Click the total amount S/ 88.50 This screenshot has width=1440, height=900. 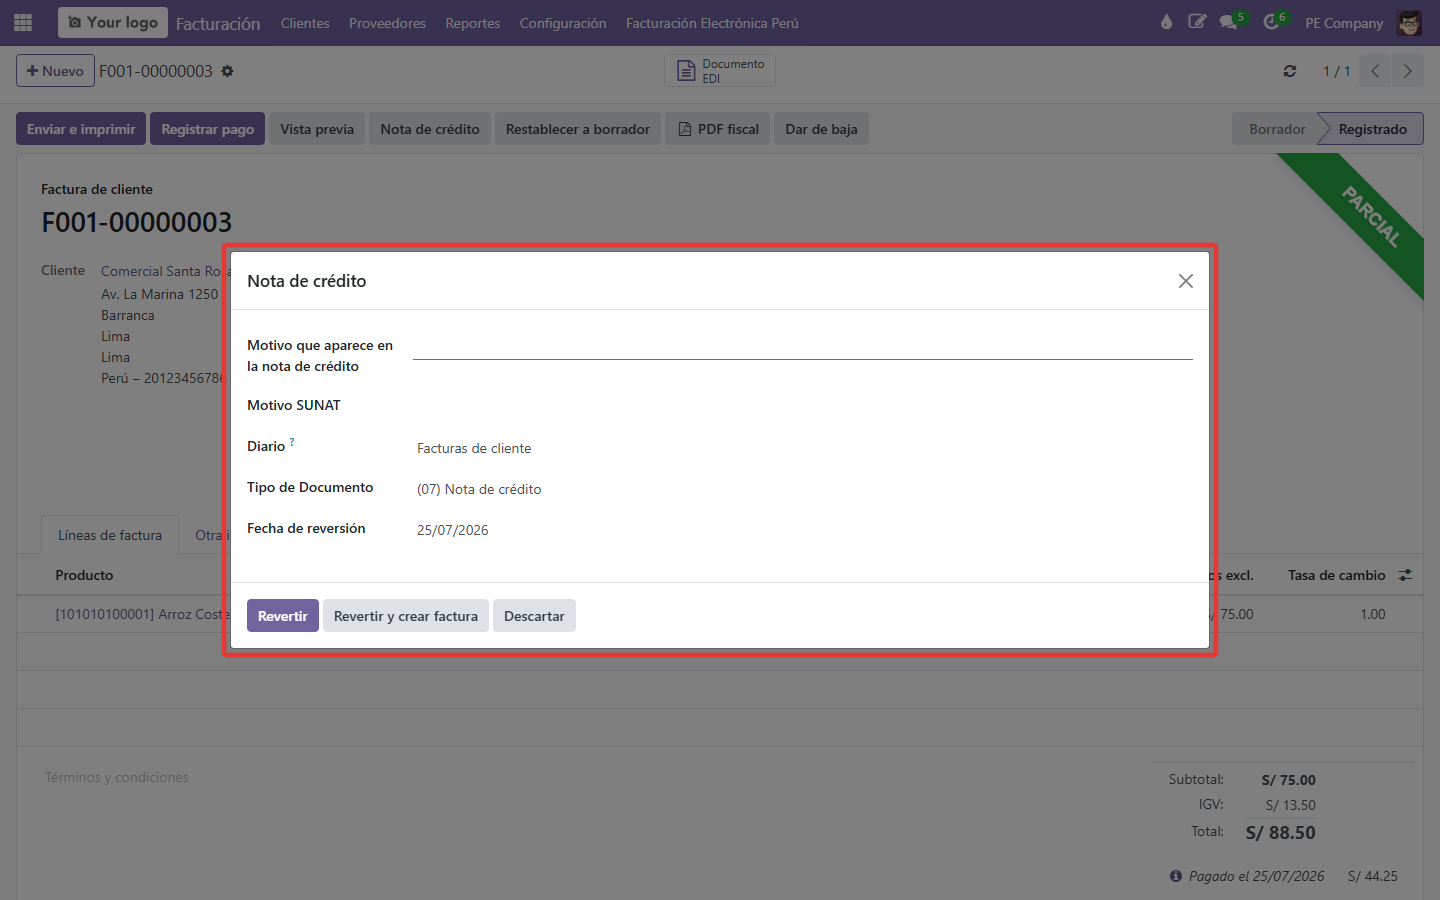[1280, 832]
